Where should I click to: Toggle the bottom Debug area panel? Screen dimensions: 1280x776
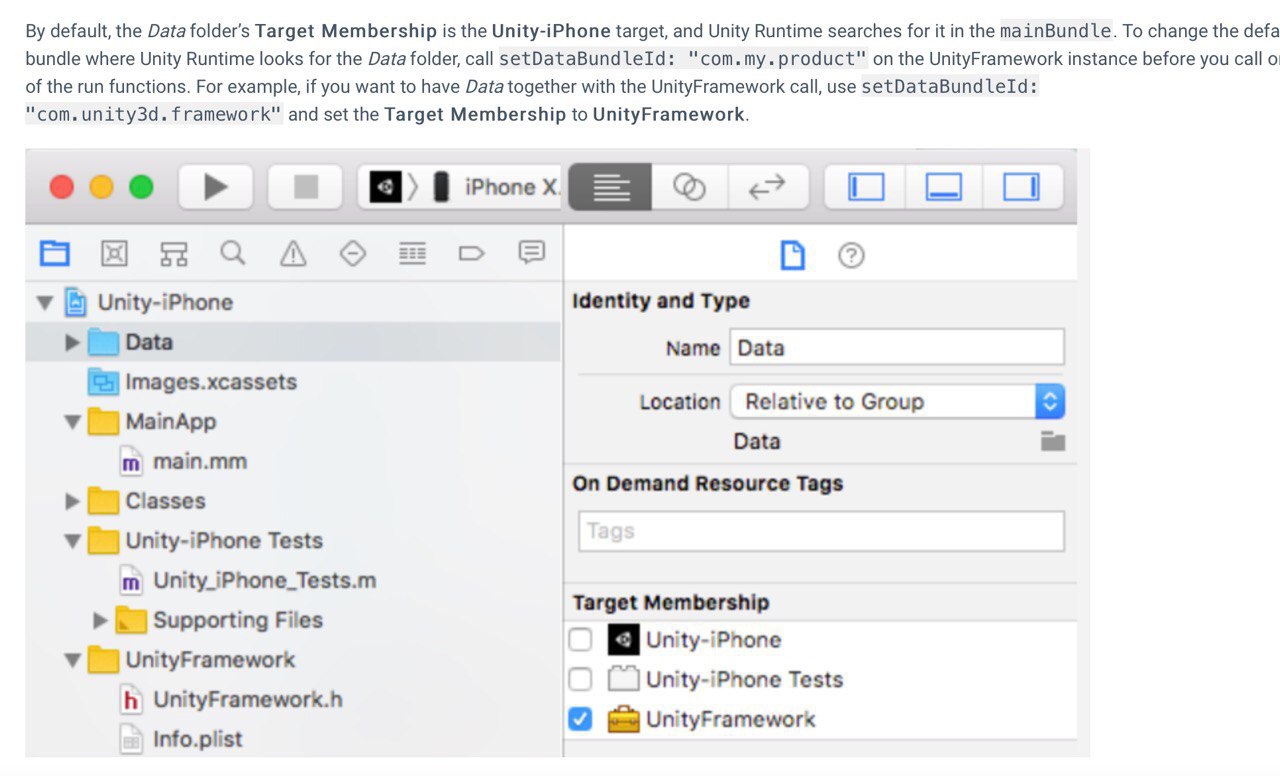click(x=944, y=187)
